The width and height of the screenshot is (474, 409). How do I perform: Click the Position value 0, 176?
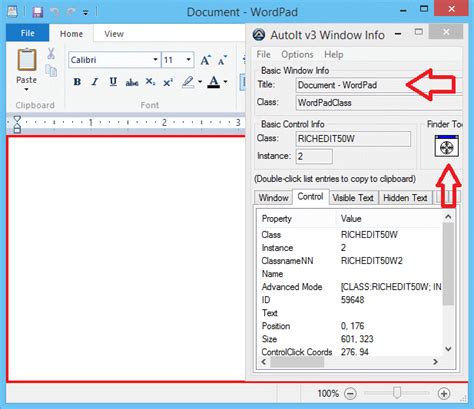[x=352, y=326]
